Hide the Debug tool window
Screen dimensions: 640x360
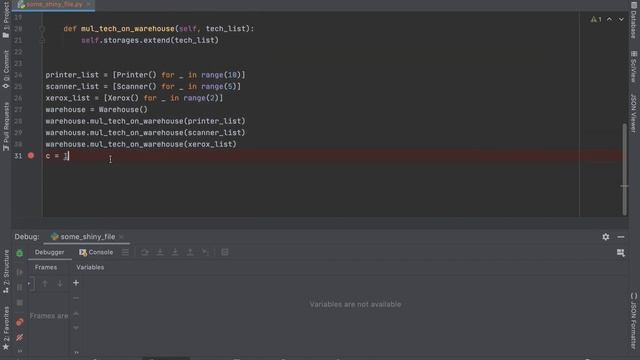point(621,237)
